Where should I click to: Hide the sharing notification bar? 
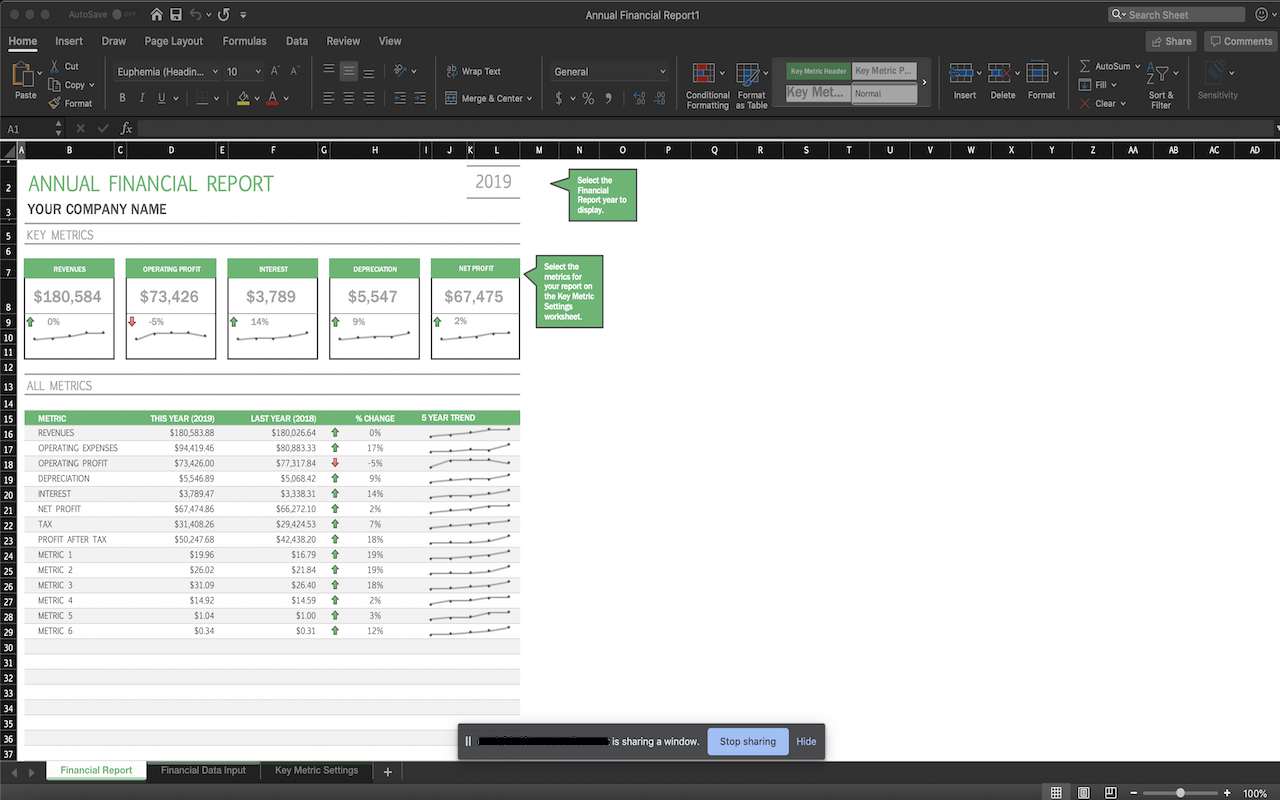(806, 742)
